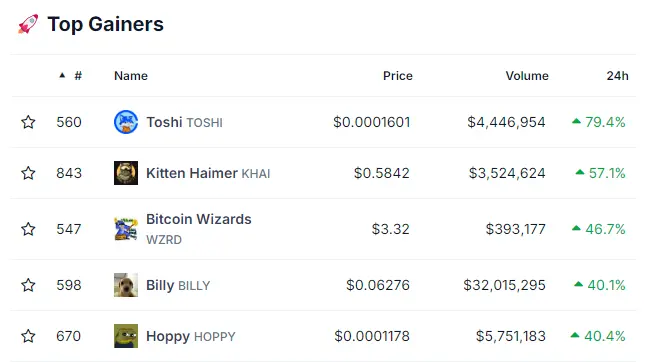Star the Billy row
The image size is (651, 362).
[28, 285]
